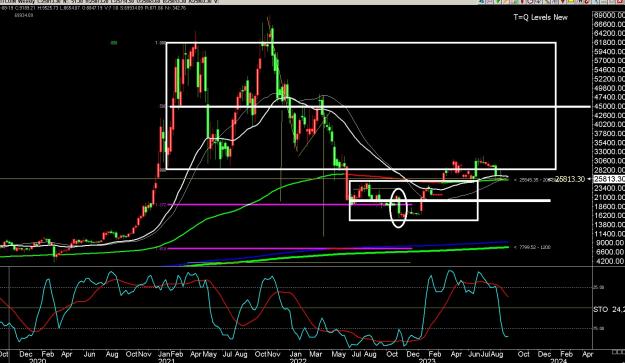Click the 33000.00 price axis label
The width and height of the screenshot is (625, 363).
[609, 152]
